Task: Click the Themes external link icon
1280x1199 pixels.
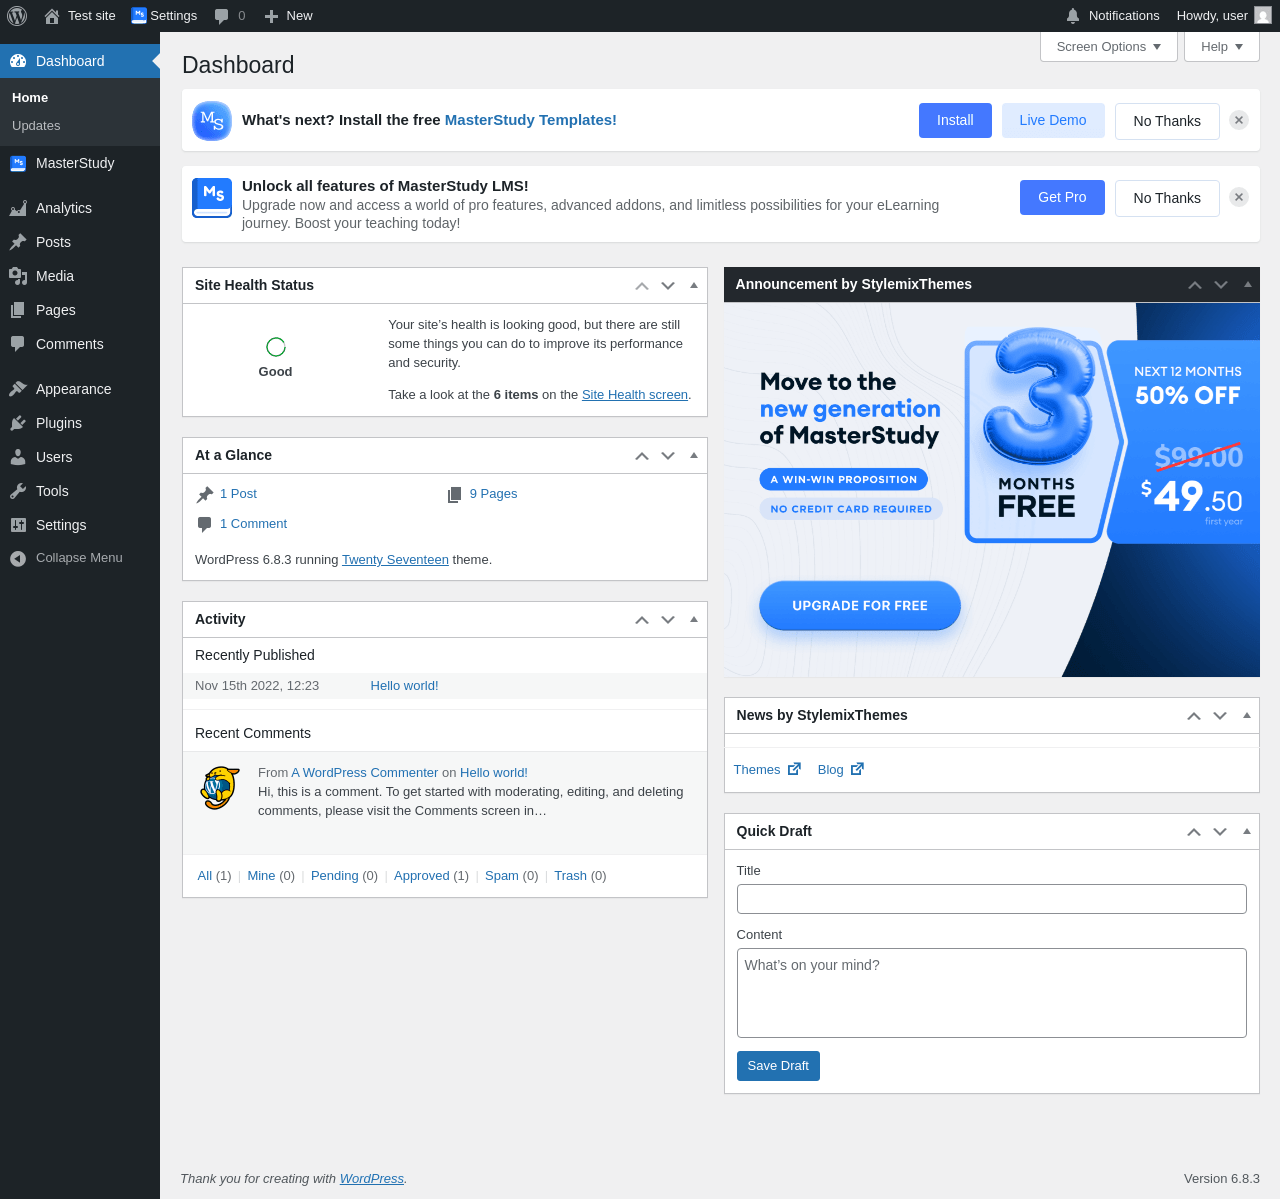Action: (794, 769)
